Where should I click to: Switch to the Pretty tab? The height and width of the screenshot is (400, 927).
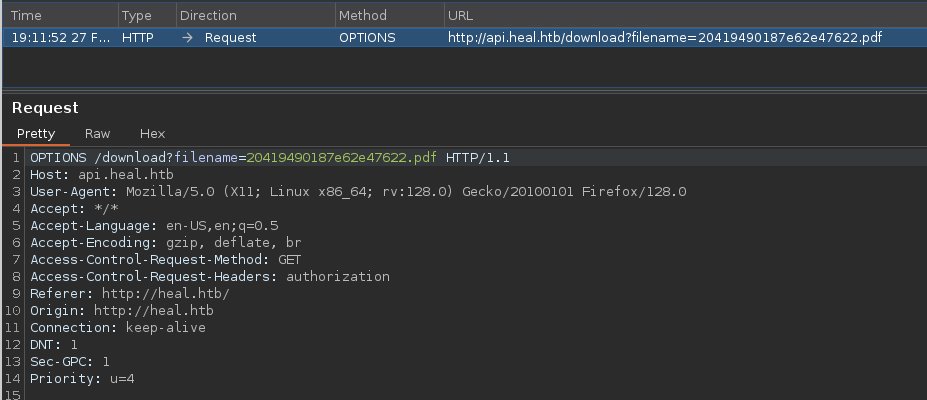[x=36, y=134]
